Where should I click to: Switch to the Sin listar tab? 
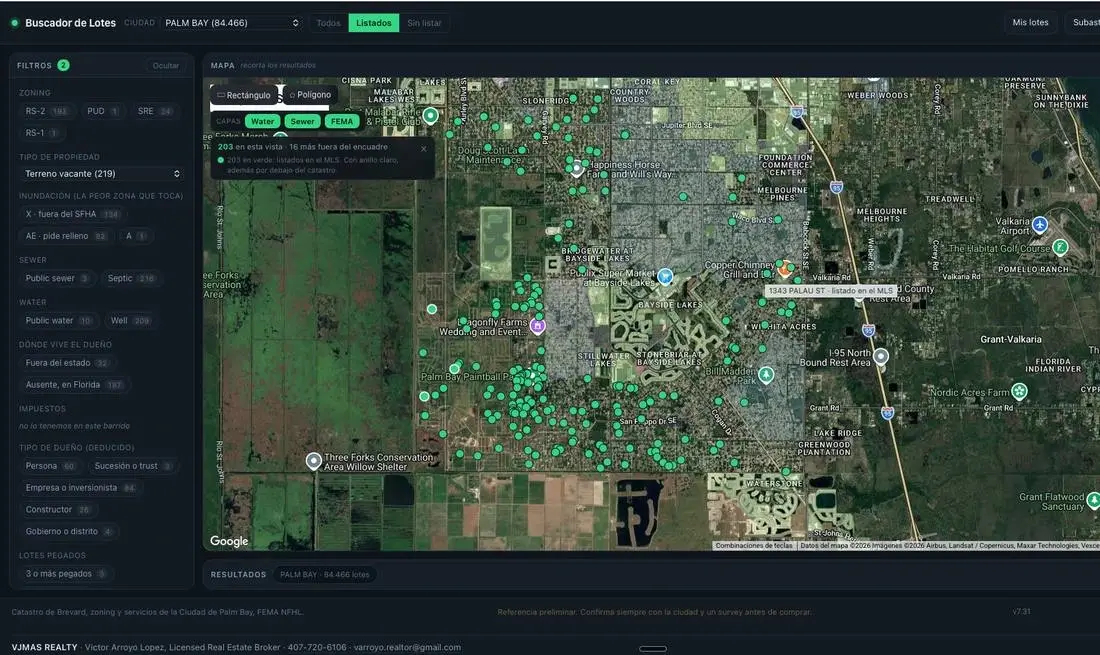click(424, 23)
